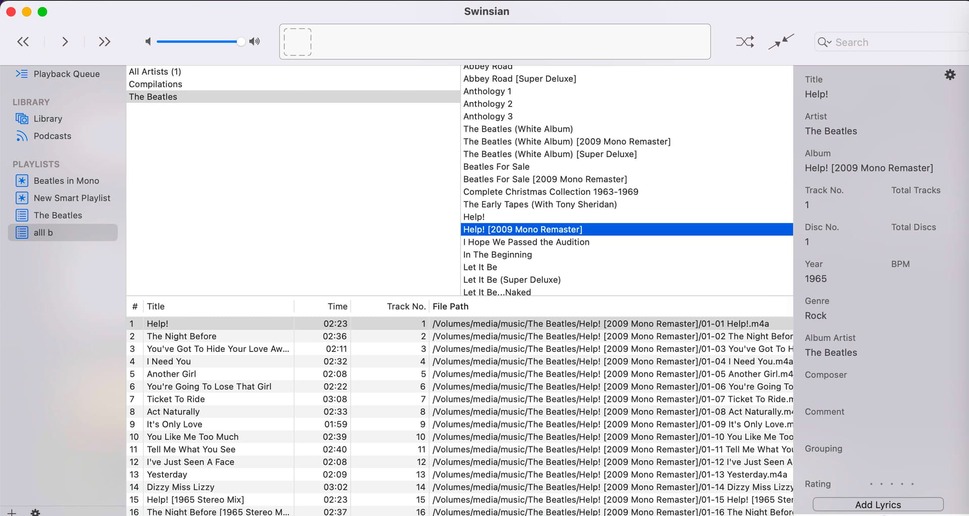Click the play button

pyautogui.click(x=65, y=42)
